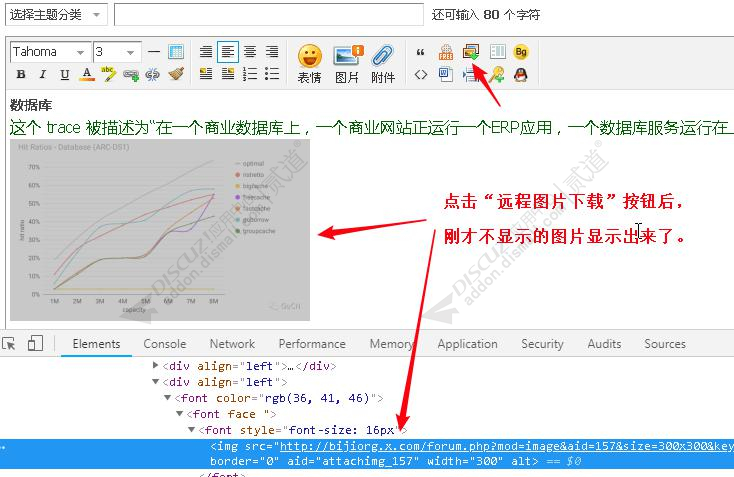Image resolution: width=734 pixels, height=477 pixels.
Task: Insert QQ penguin contact icon
Action: coord(521,74)
